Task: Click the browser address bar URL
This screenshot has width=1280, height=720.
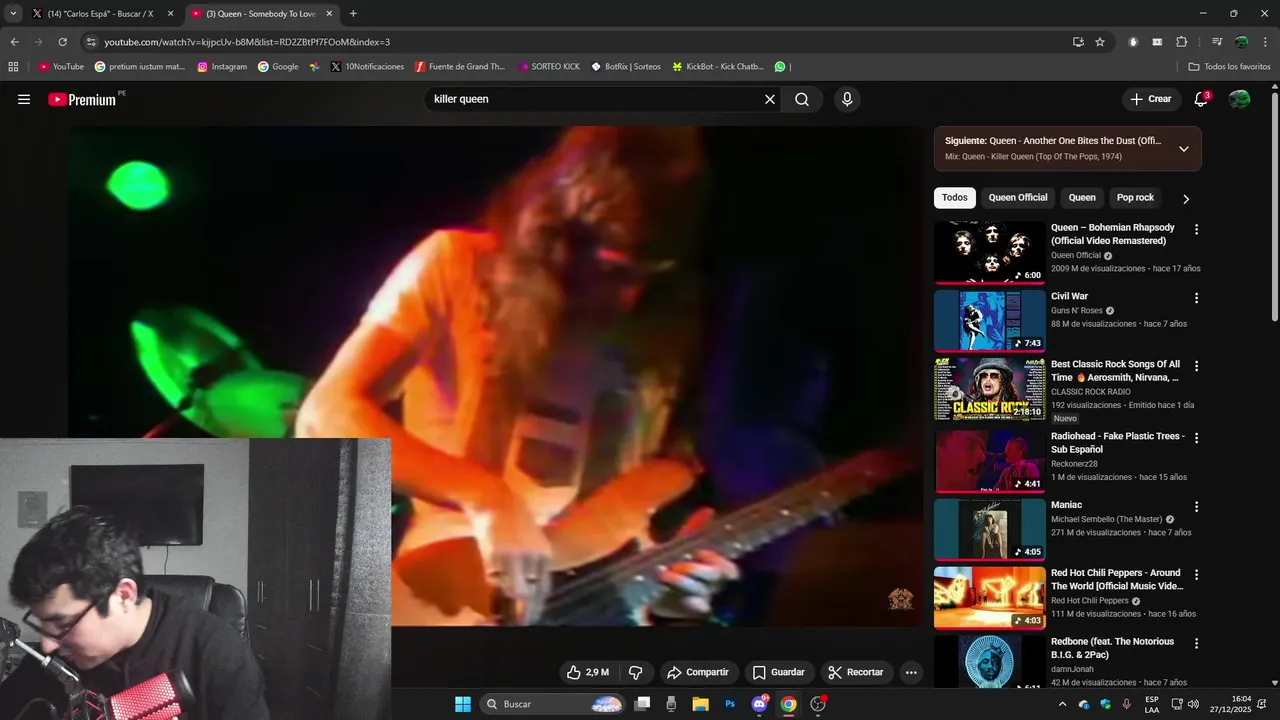Action: [247, 42]
